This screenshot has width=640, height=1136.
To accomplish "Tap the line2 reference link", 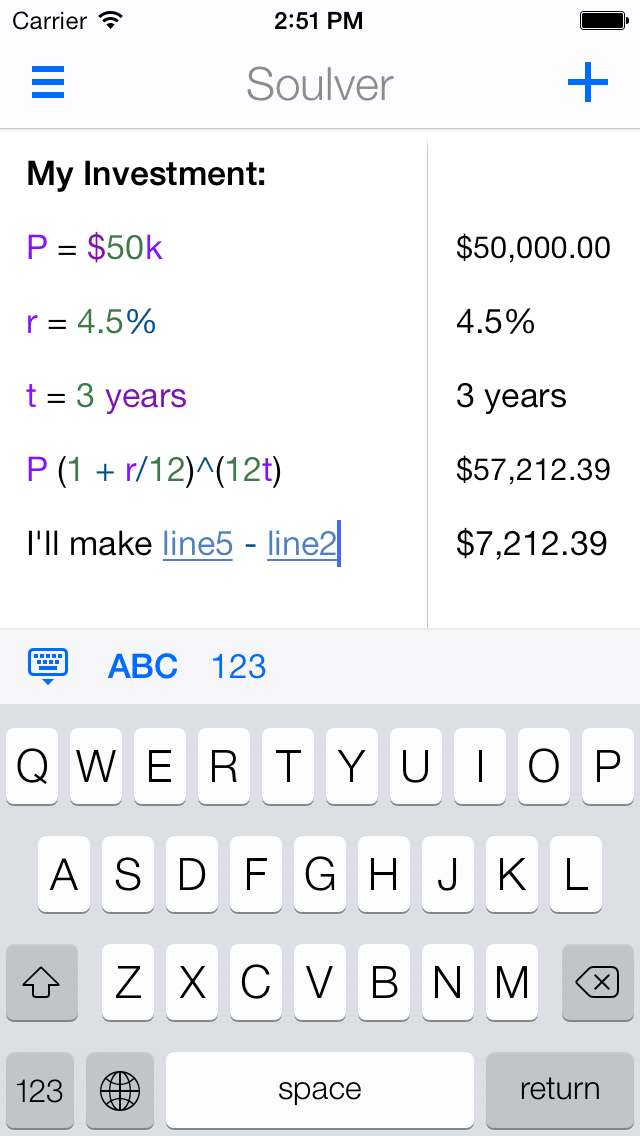I will 301,544.
